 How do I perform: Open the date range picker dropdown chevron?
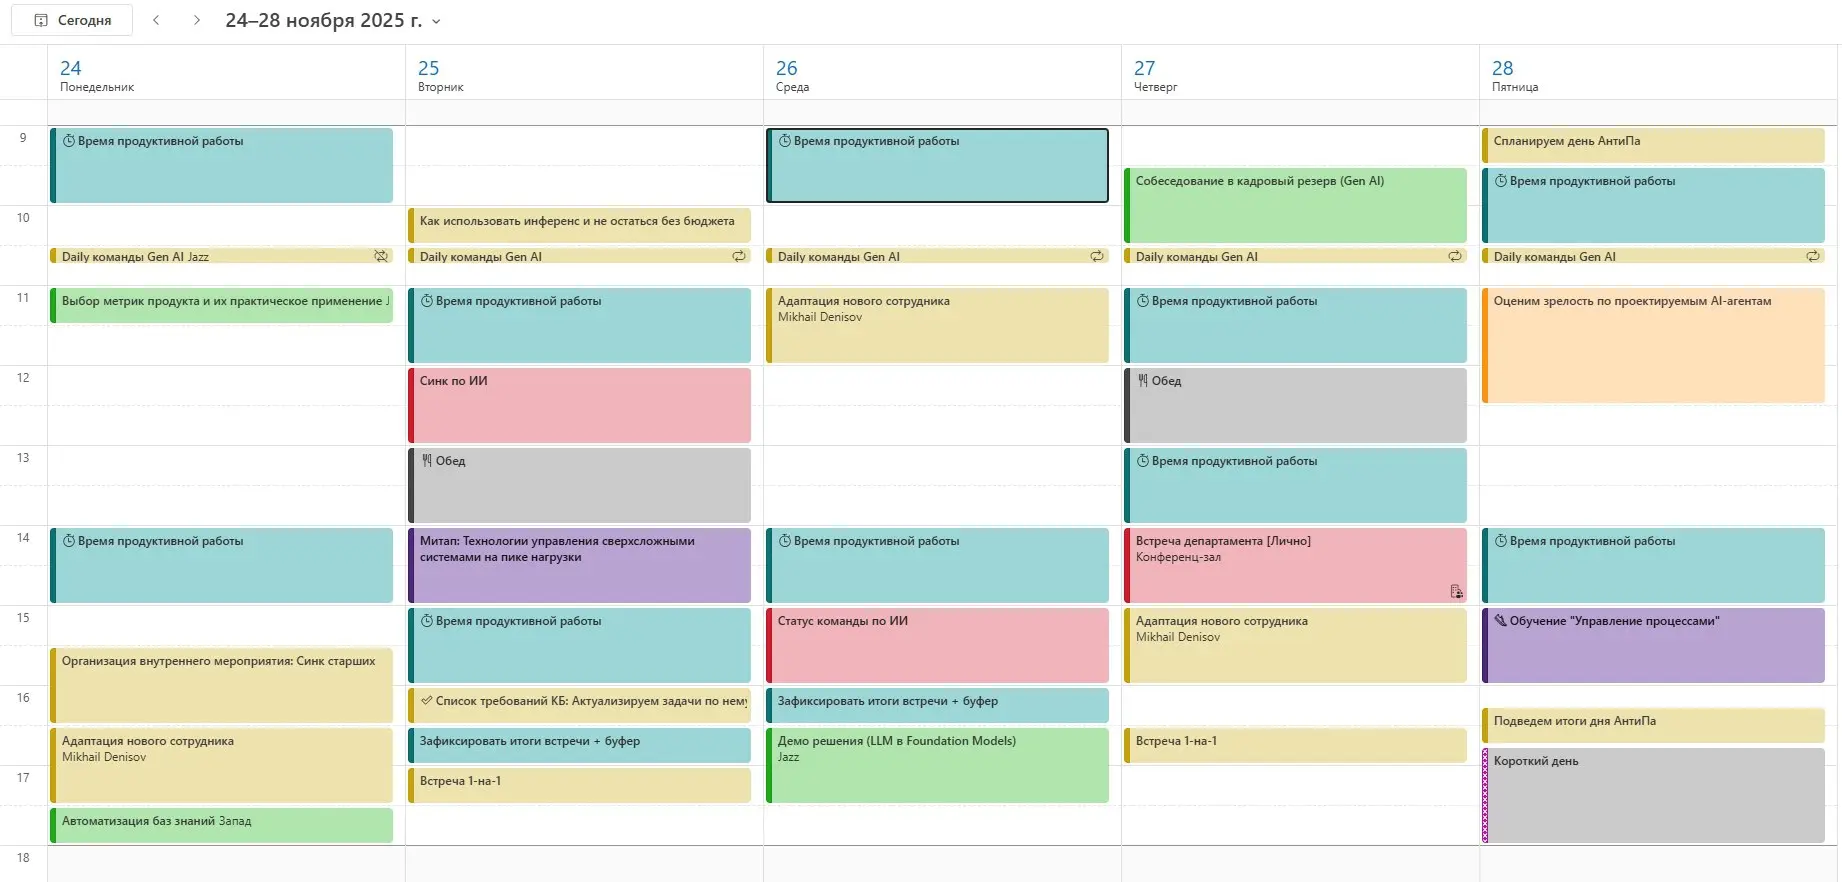point(436,21)
